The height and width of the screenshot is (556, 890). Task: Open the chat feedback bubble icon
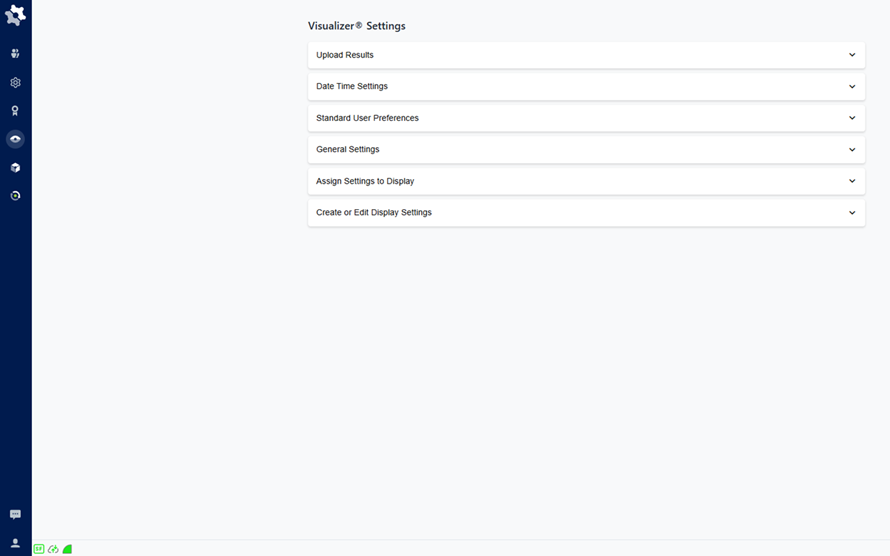tap(15, 514)
